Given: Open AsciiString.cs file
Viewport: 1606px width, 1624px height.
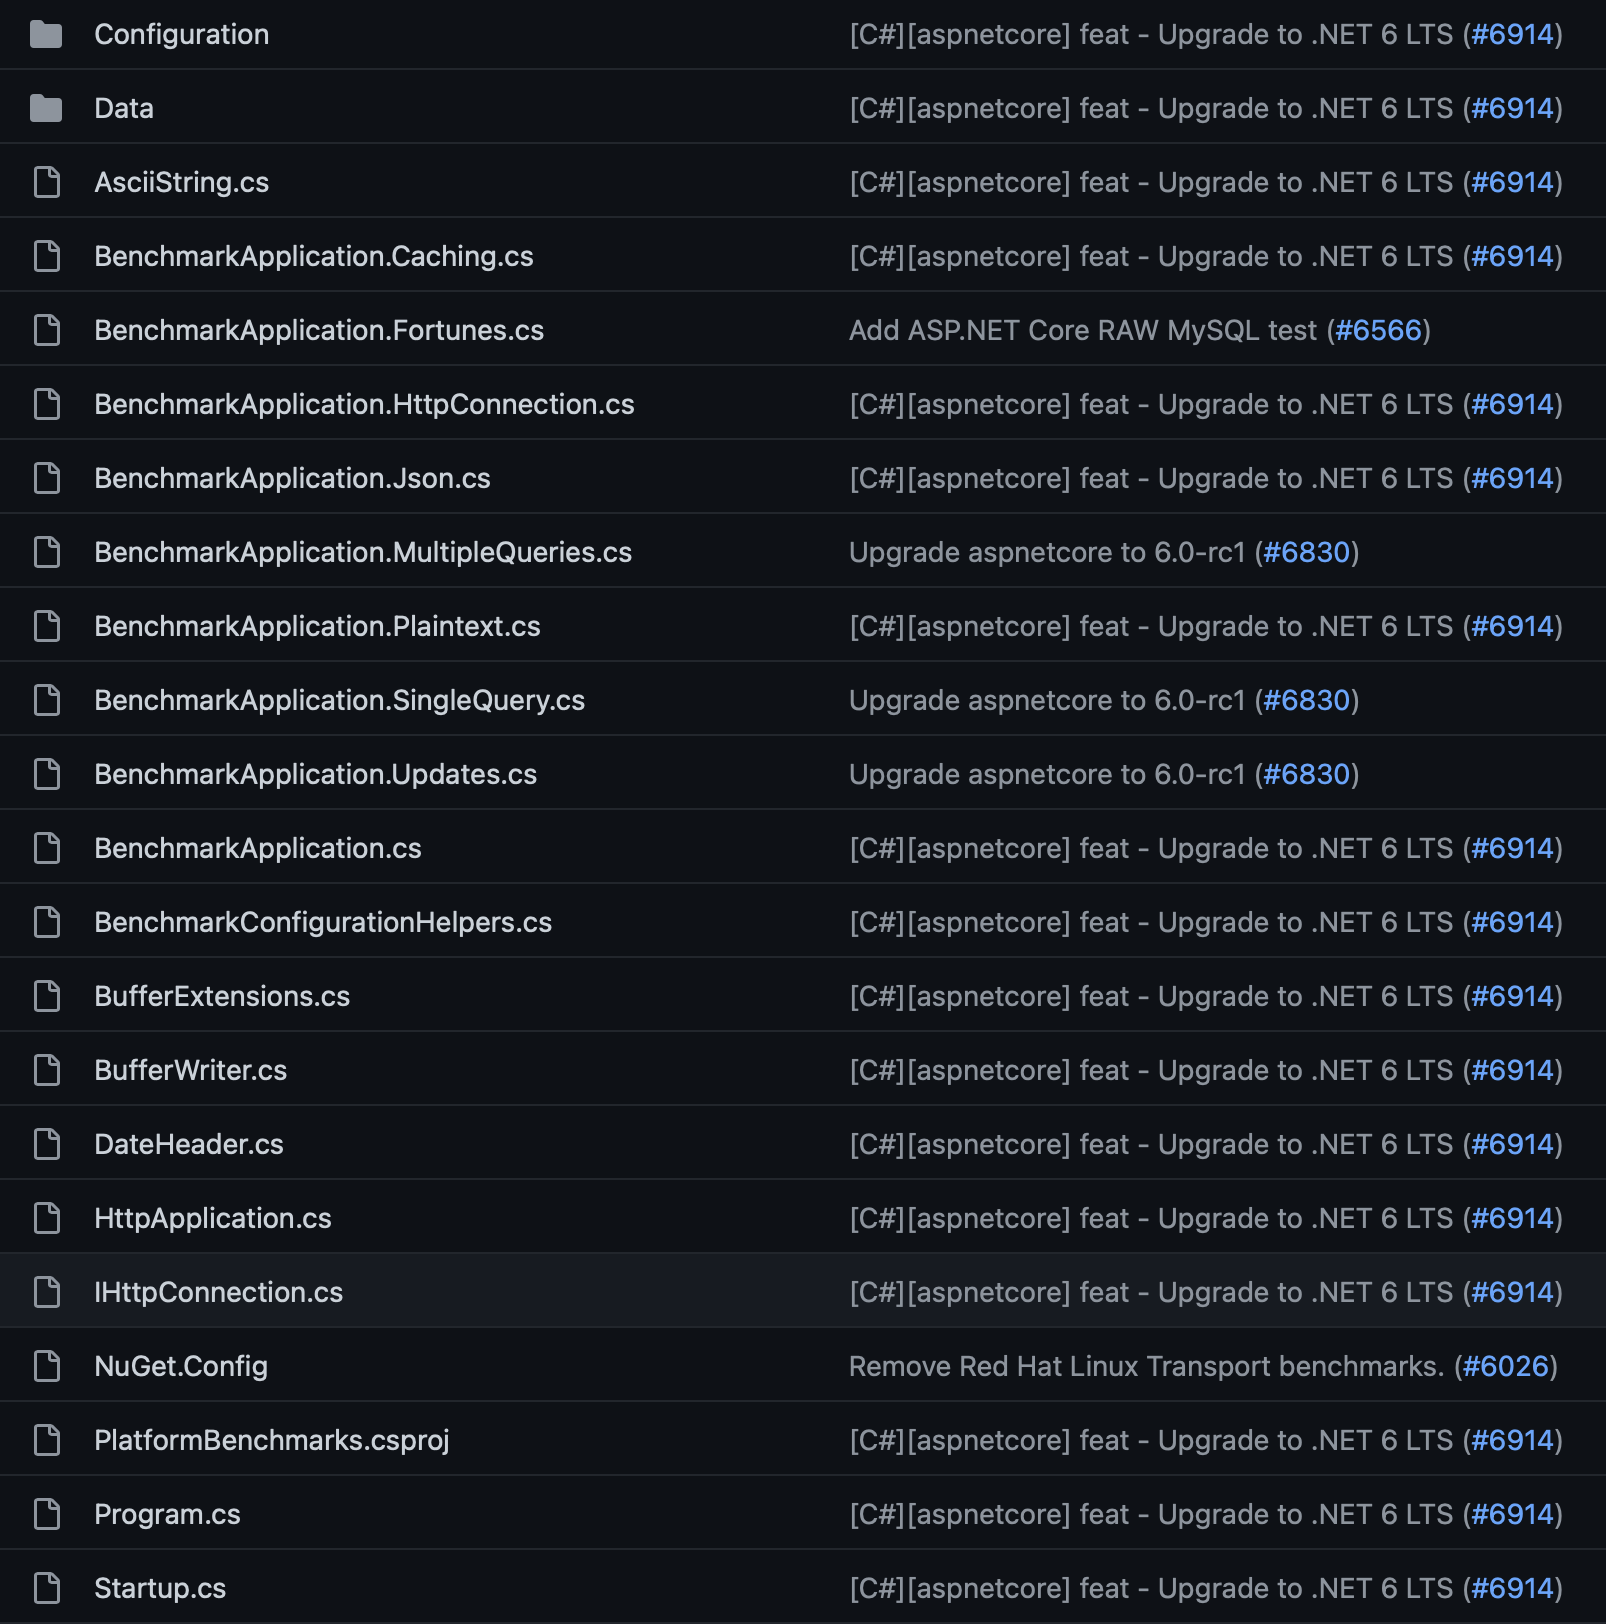Looking at the screenshot, I should (182, 183).
